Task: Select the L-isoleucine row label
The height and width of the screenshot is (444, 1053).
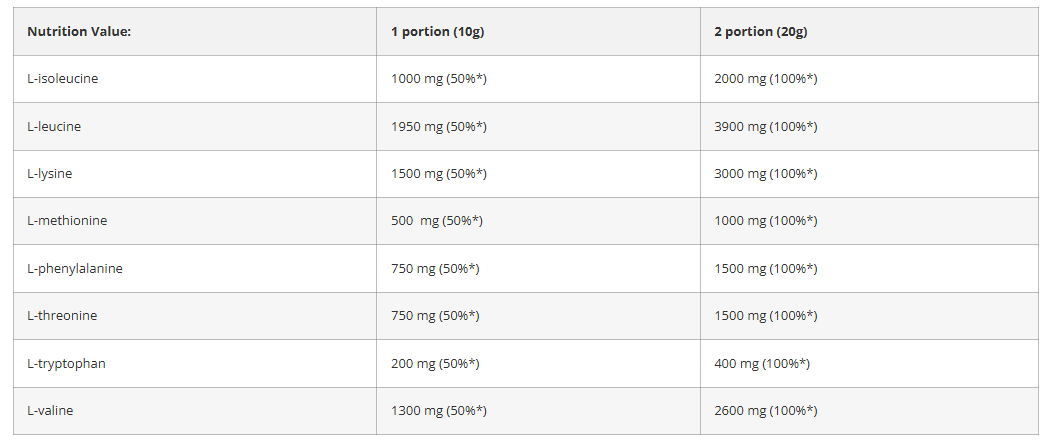Action: coord(62,79)
